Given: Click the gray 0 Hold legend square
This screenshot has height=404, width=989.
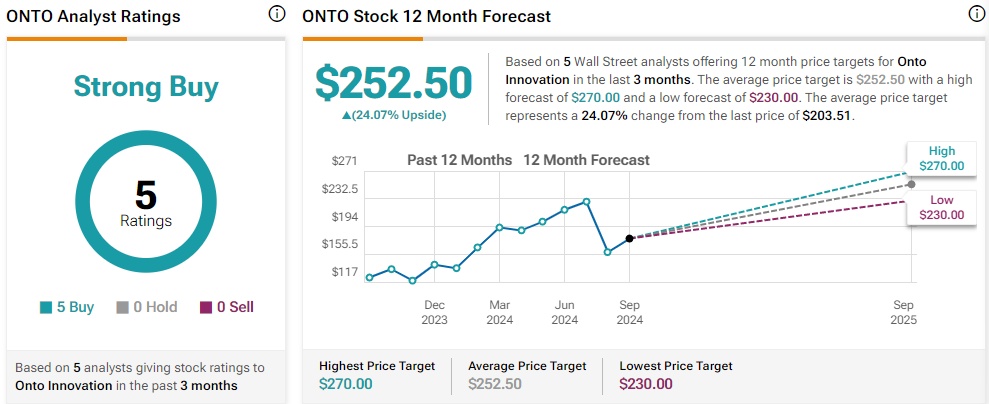Looking at the screenshot, I should coord(123,308).
